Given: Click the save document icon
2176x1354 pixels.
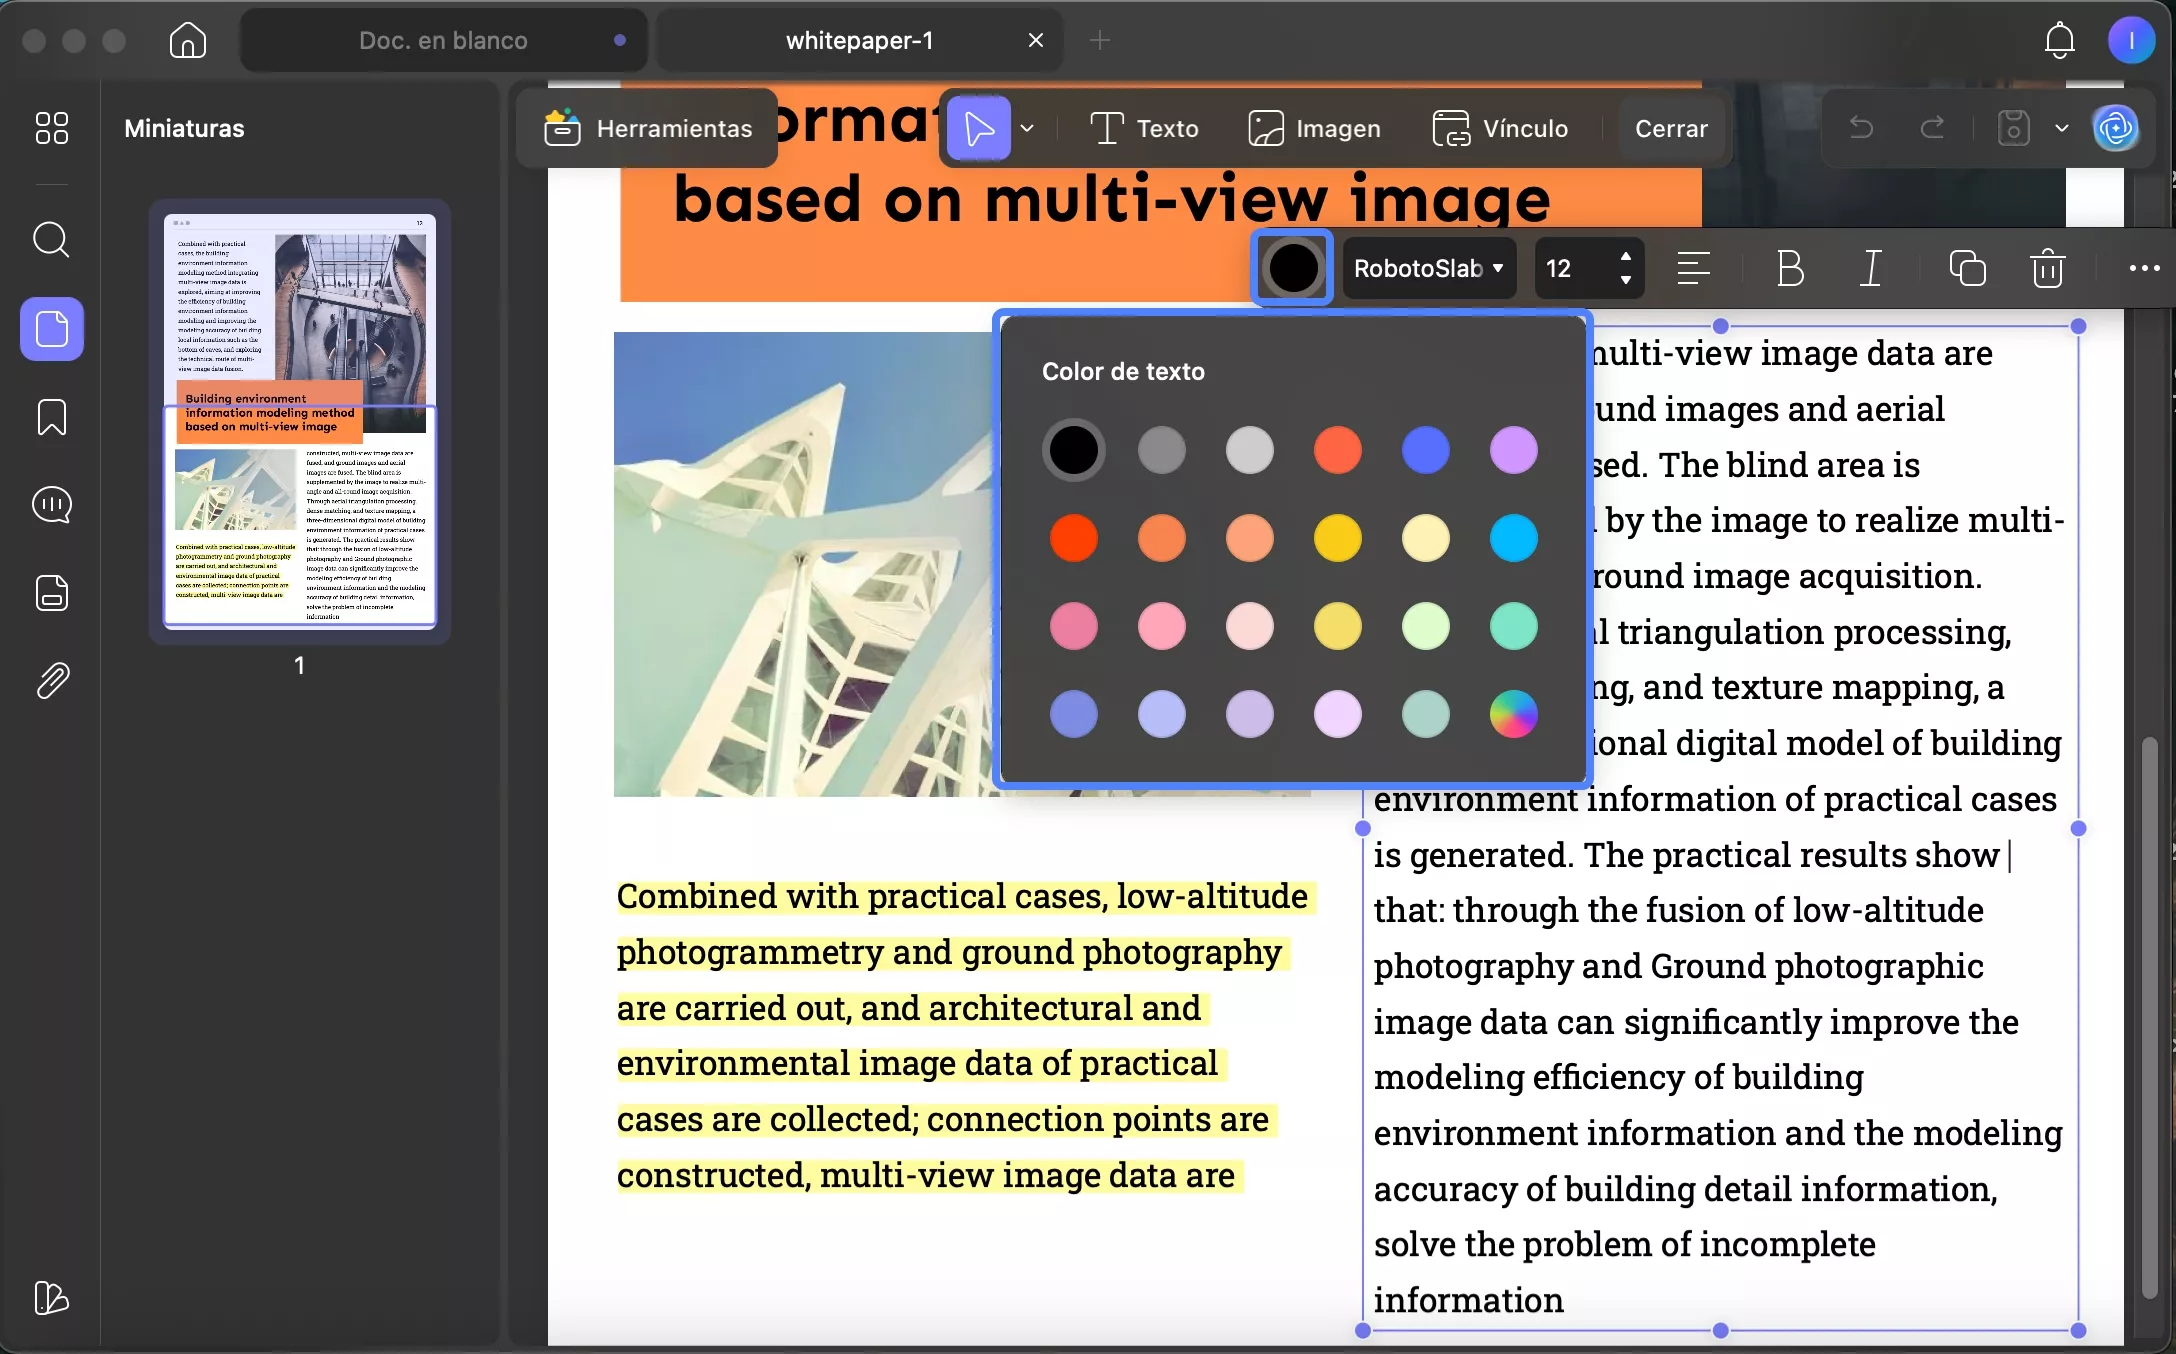Looking at the screenshot, I should pos(2013,128).
